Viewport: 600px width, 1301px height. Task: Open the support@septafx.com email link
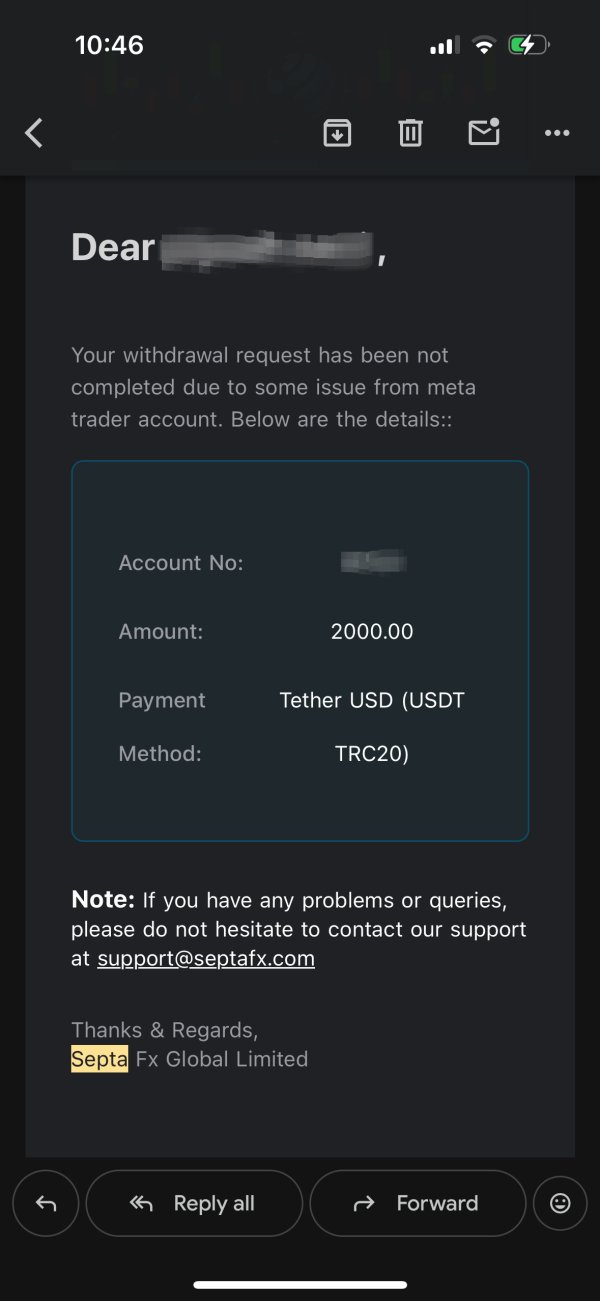click(x=206, y=958)
